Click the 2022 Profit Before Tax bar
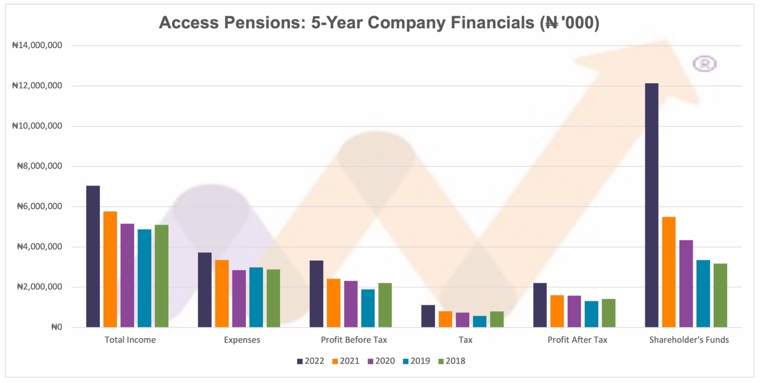Screen dimensions: 760x383 click(x=317, y=294)
